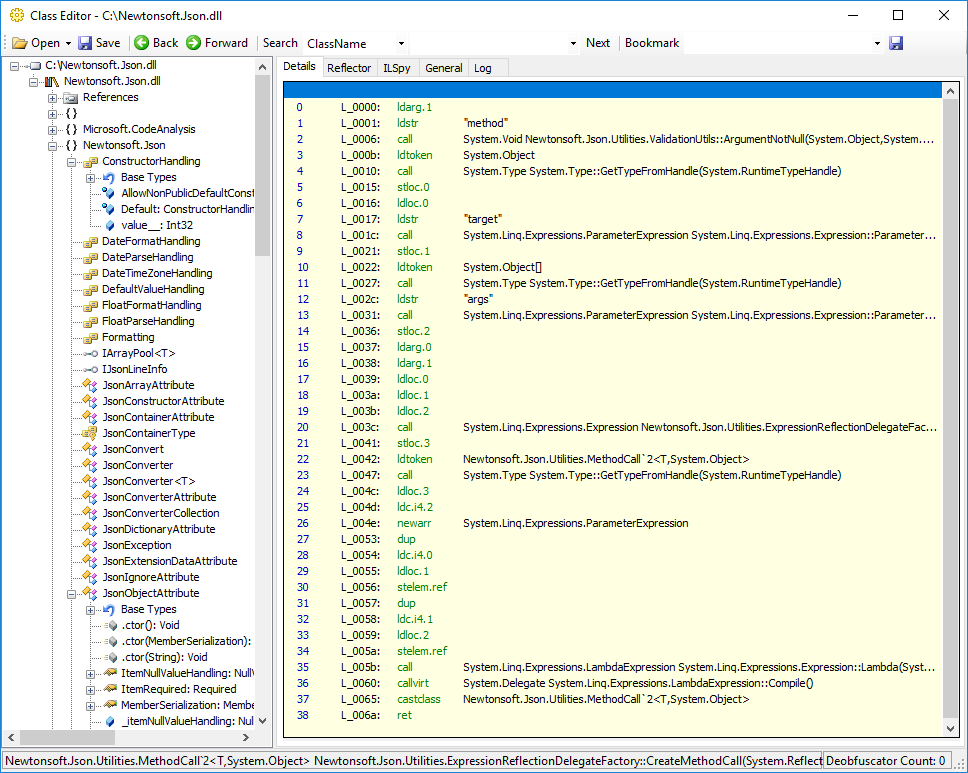Select the .ctor(): Void method item
The height and width of the screenshot is (773, 968).
point(150,625)
